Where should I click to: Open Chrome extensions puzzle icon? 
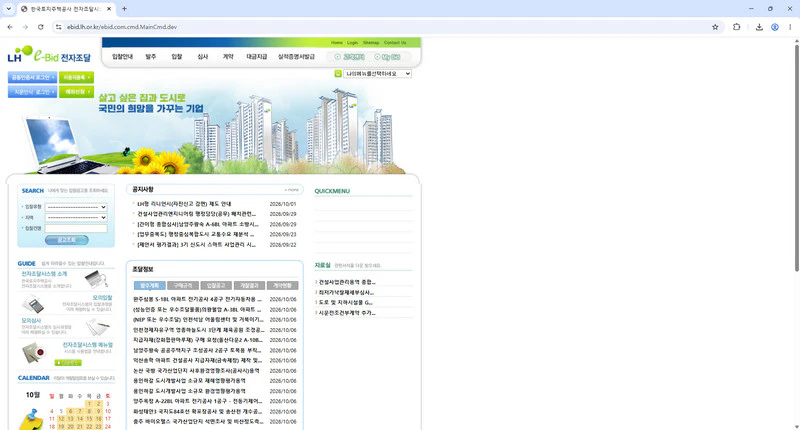(x=736, y=27)
